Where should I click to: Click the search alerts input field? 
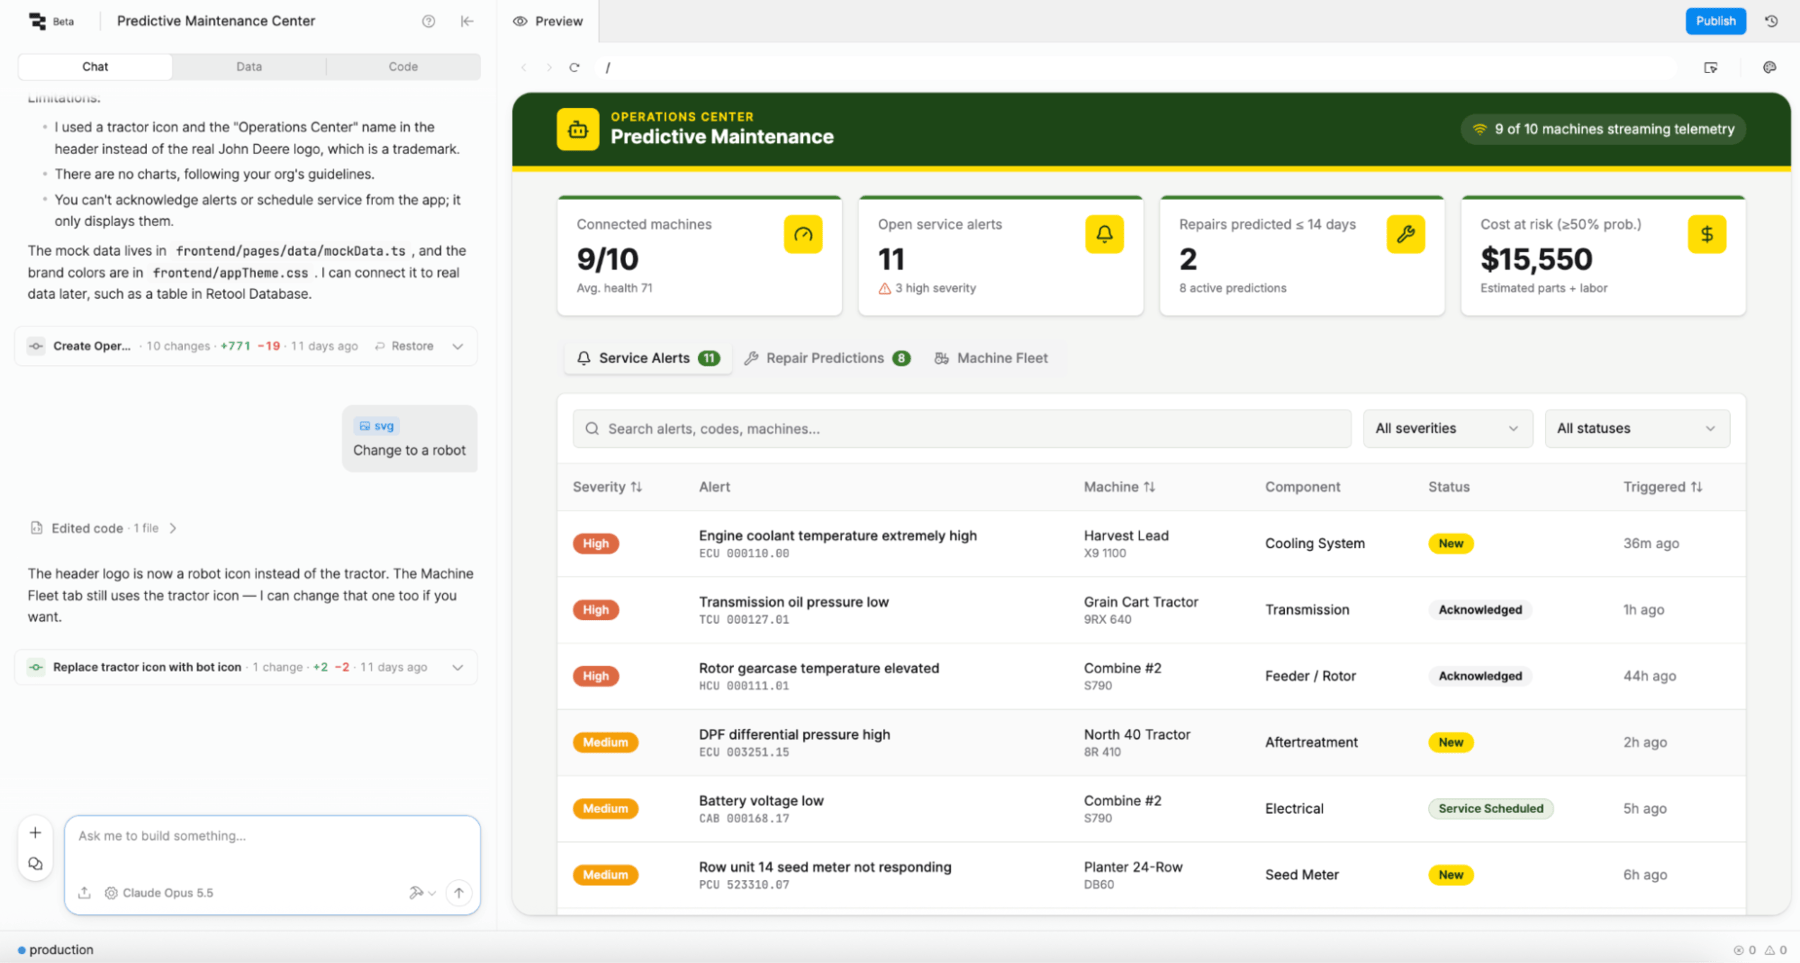pyautogui.click(x=961, y=428)
